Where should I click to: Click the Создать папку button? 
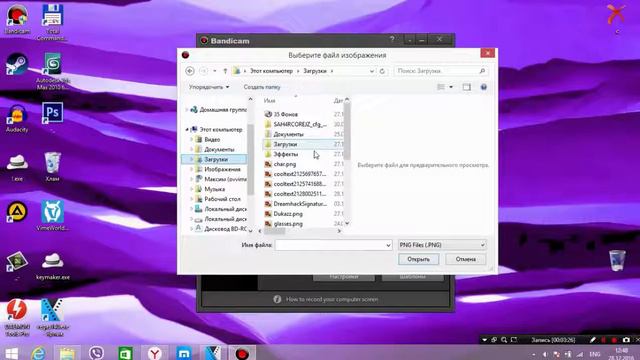(x=262, y=87)
